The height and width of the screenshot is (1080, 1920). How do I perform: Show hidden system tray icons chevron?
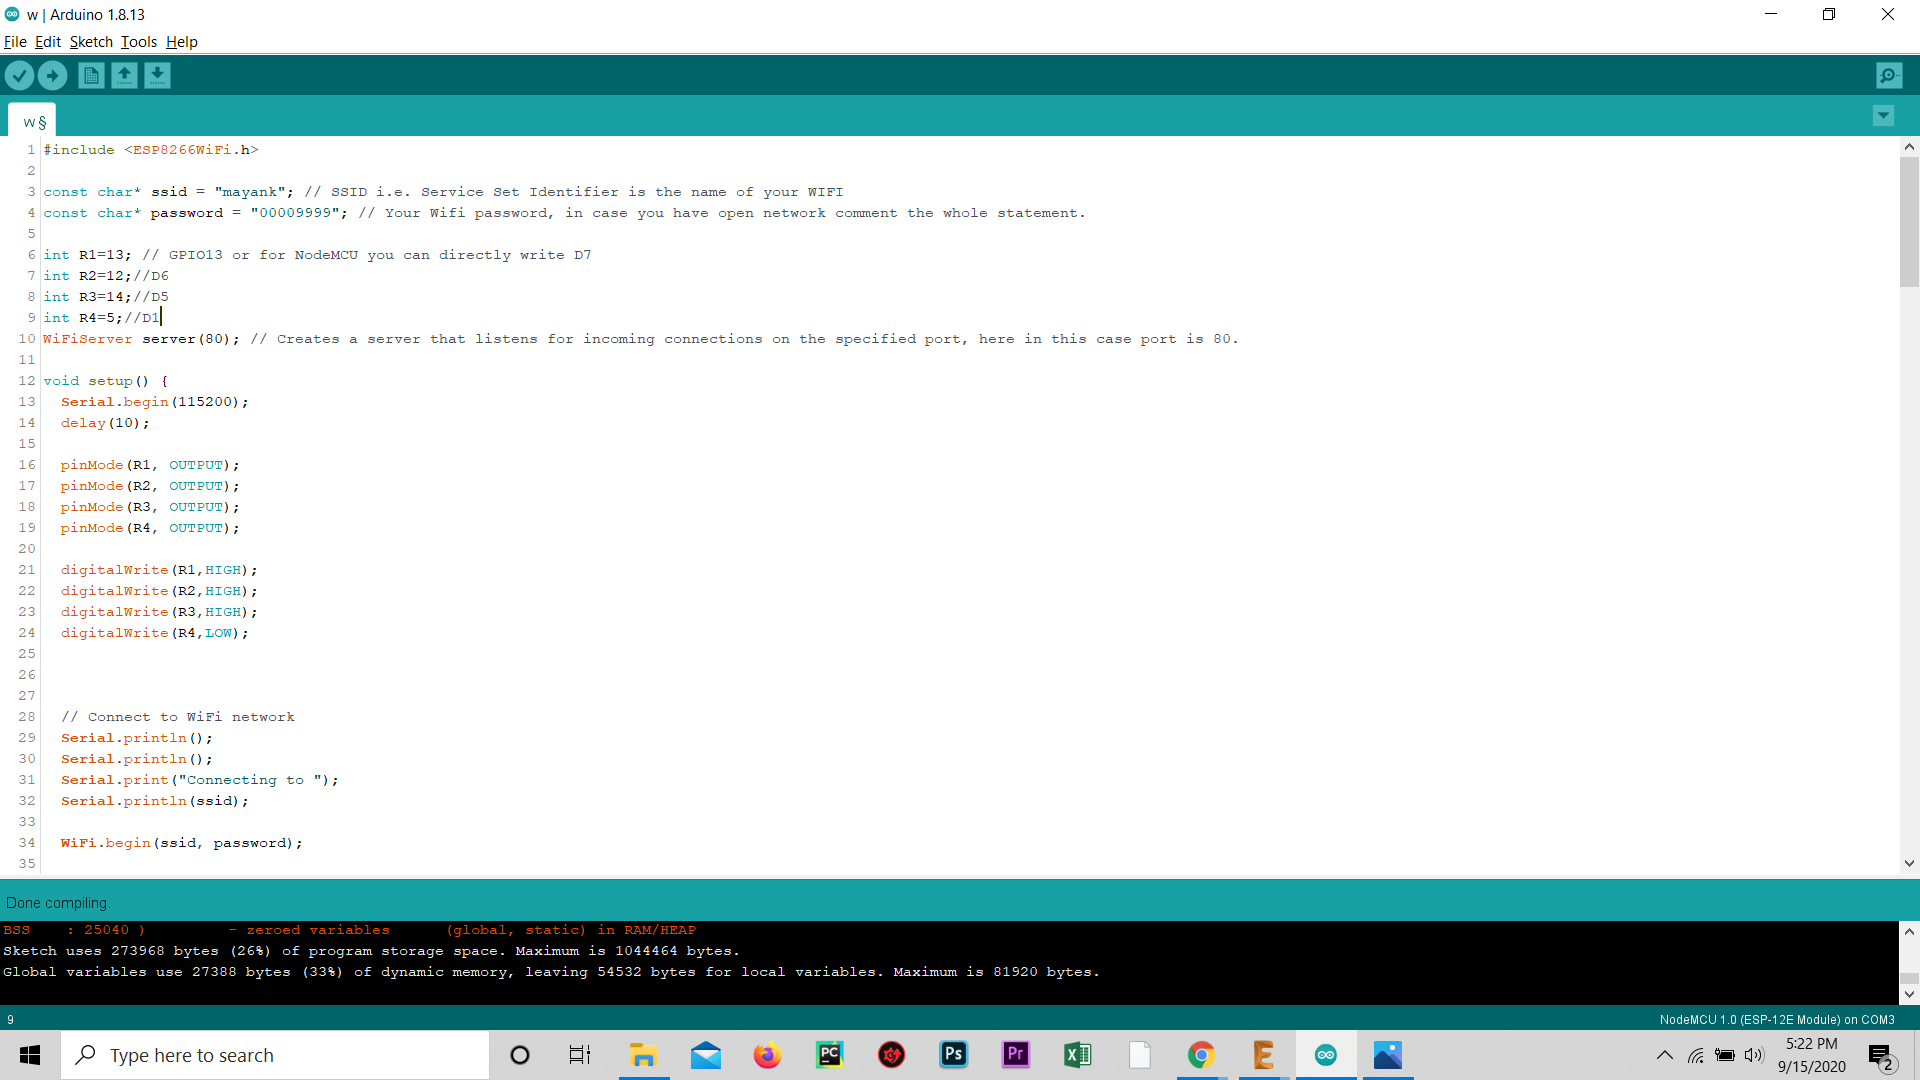point(1665,1055)
